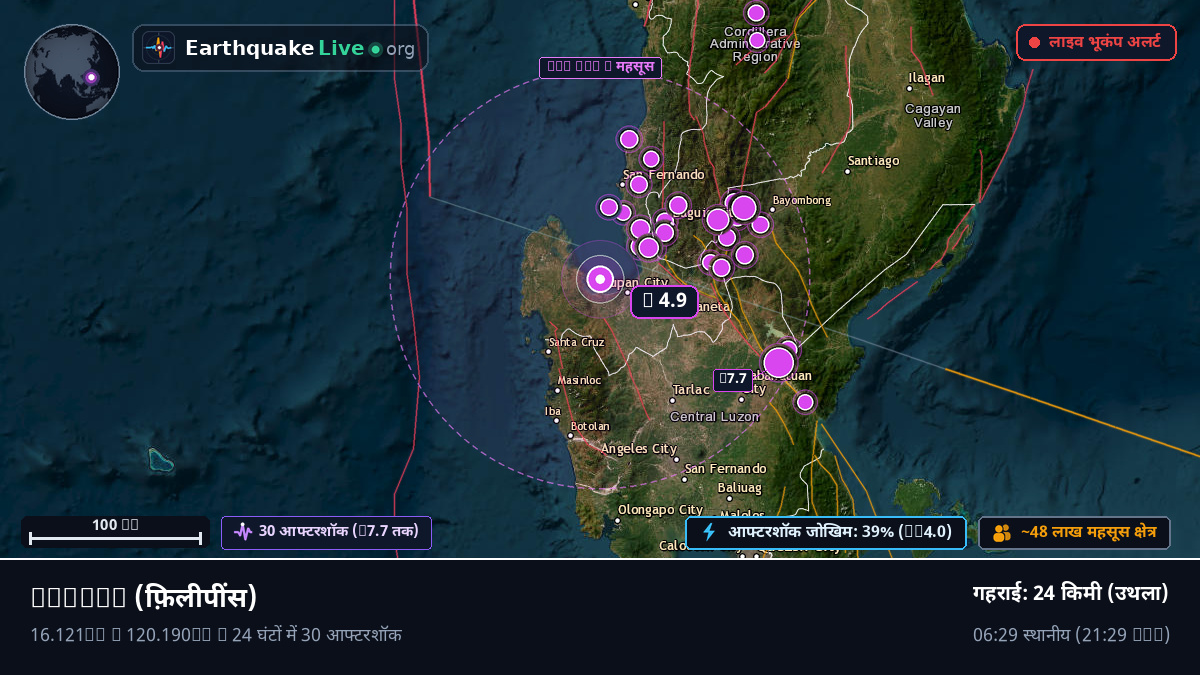Select the large aftershock circle above the 7.7 label

[778, 362]
